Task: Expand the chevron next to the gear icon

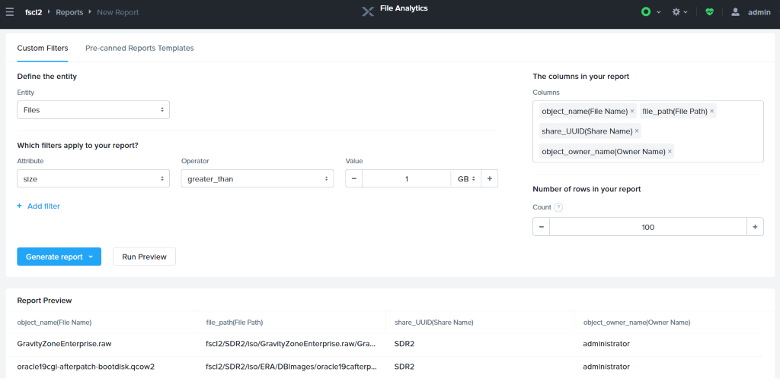Action: click(685, 12)
